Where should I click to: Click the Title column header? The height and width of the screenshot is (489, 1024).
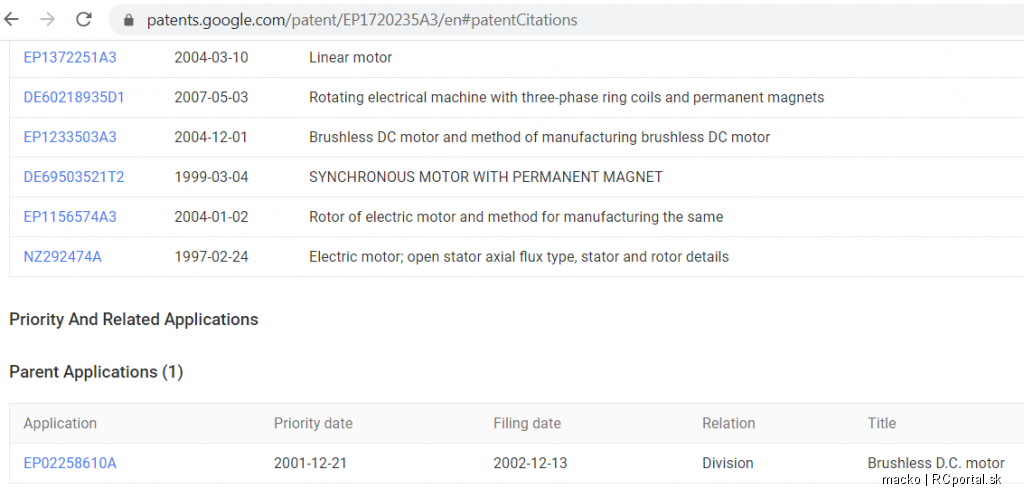click(882, 423)
